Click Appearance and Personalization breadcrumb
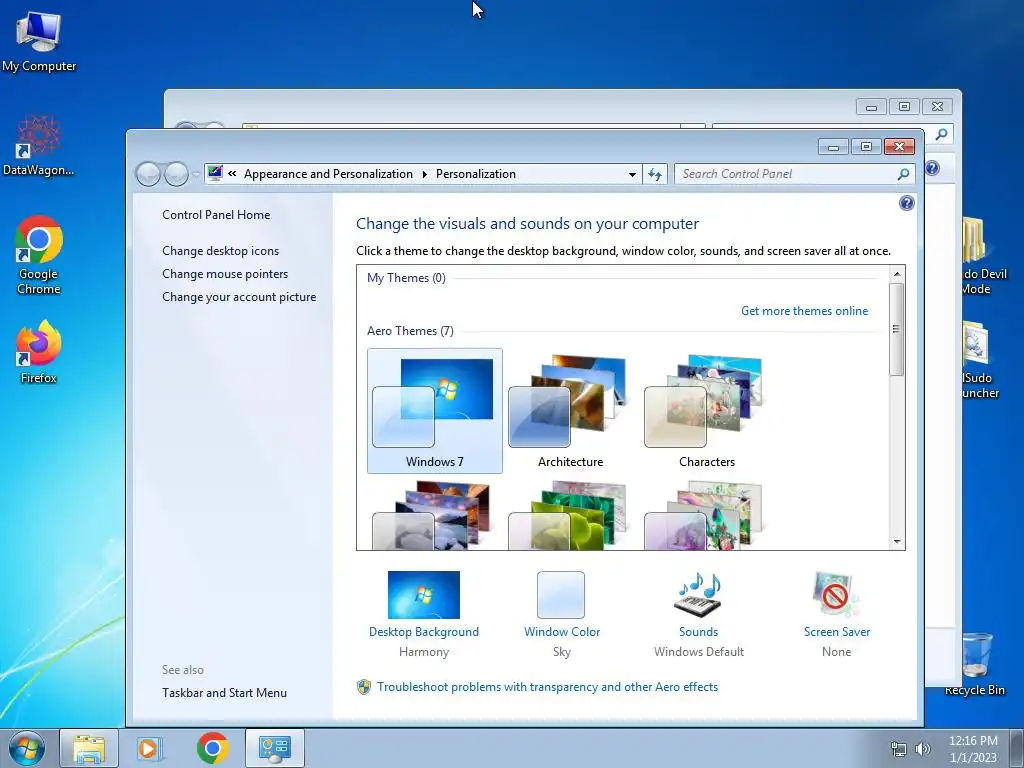The image size is (1024, 768). [328, 174]
